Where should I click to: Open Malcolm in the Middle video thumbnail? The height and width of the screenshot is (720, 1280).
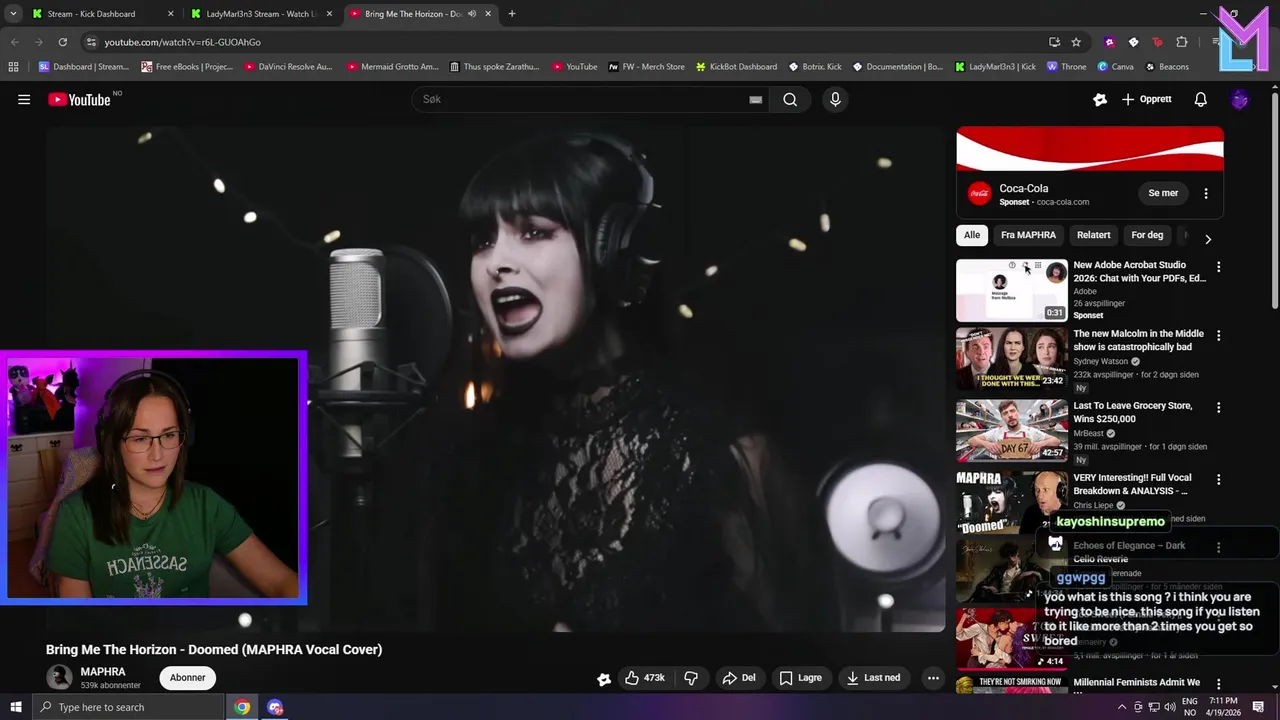(1012, 358)
